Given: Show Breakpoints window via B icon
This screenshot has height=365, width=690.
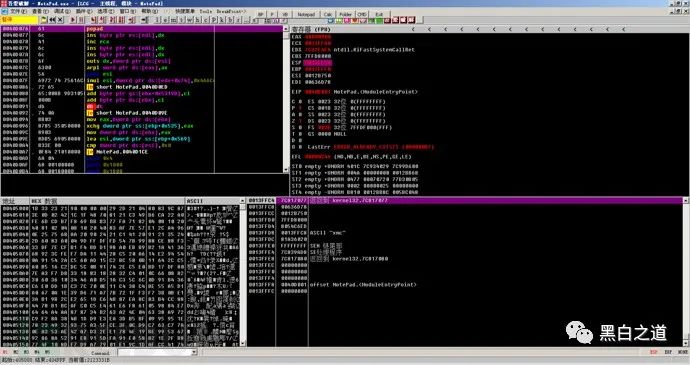Looking at the screenshot, I should point(230,20).
